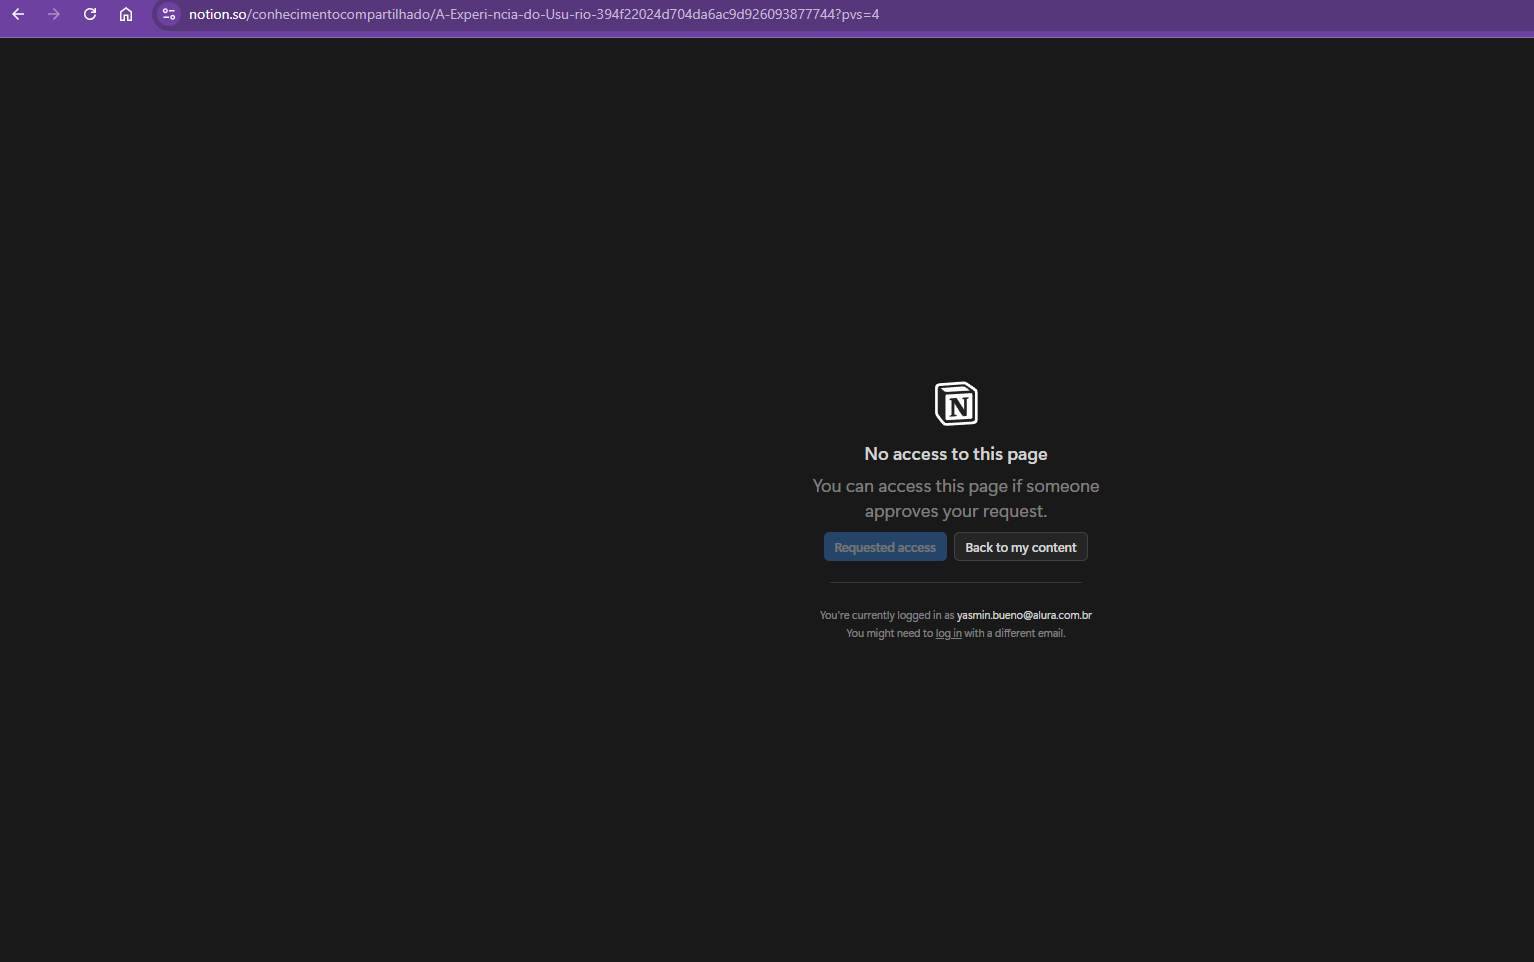Click text 'You can access this page if someone'
1534x962 pixels.
tap(956, 486)
